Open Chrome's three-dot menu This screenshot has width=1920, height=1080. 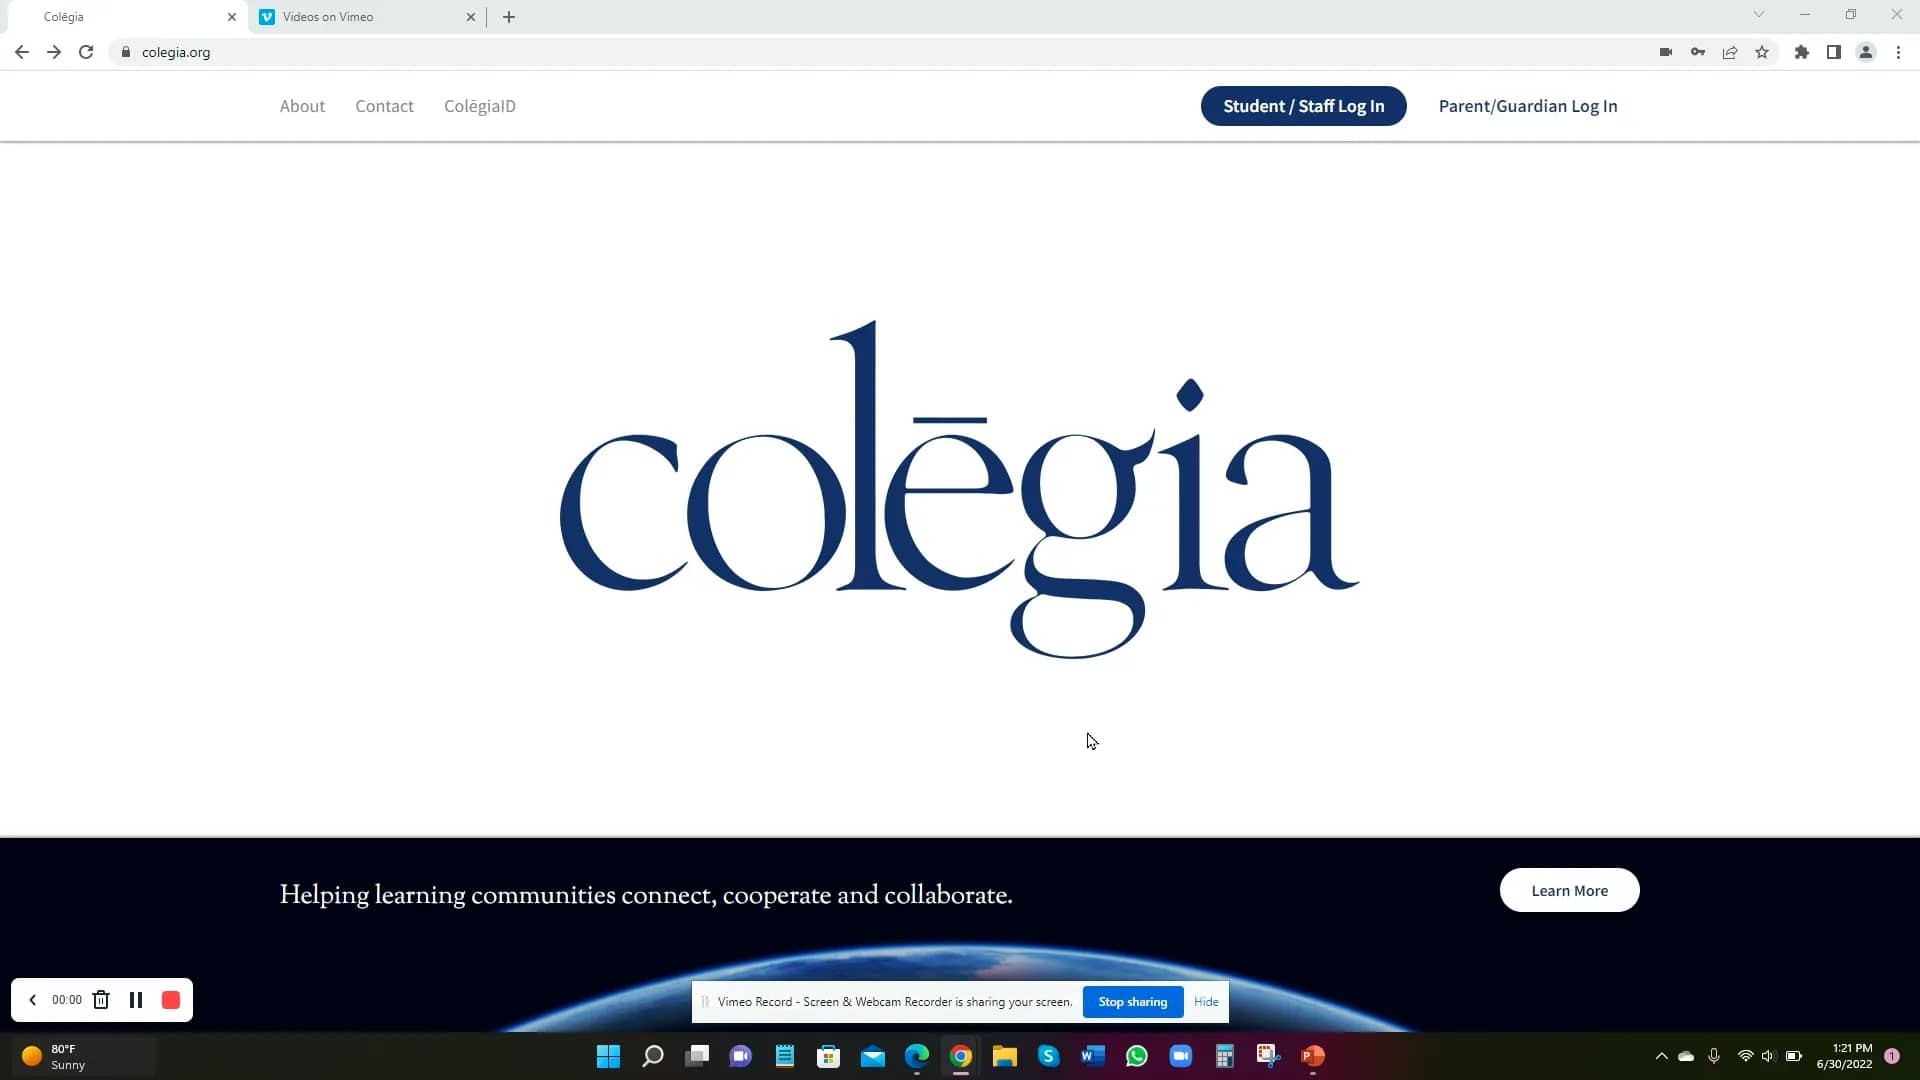click(1899, 52)
